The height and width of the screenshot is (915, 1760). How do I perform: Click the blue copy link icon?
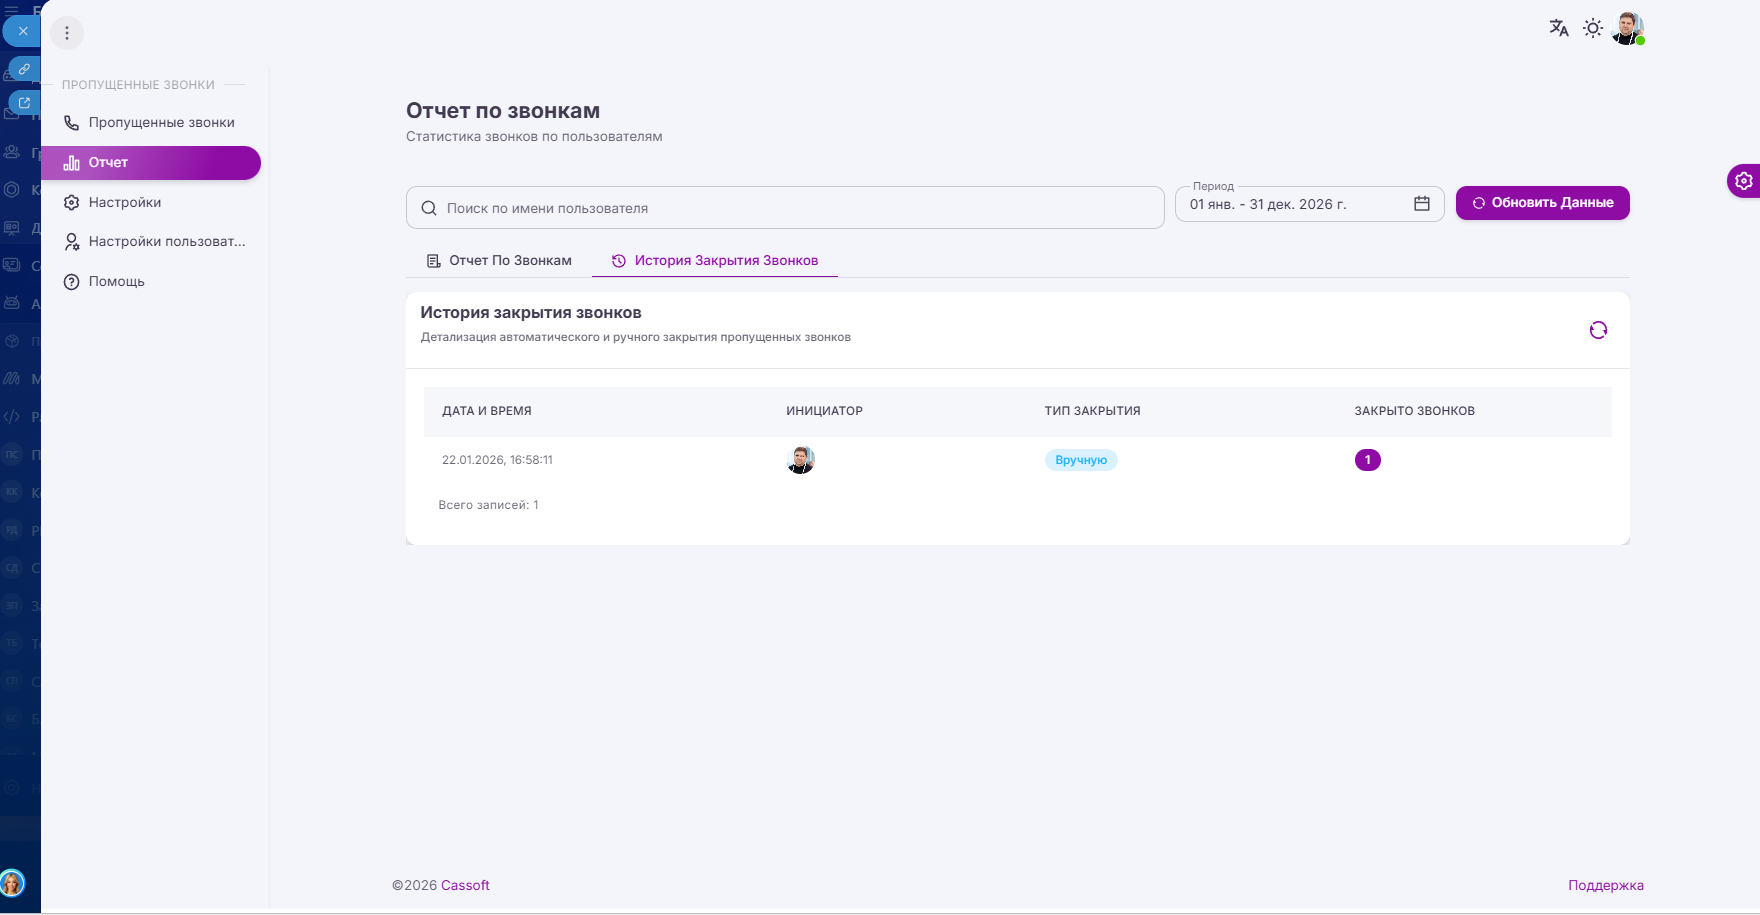(24, 69)
